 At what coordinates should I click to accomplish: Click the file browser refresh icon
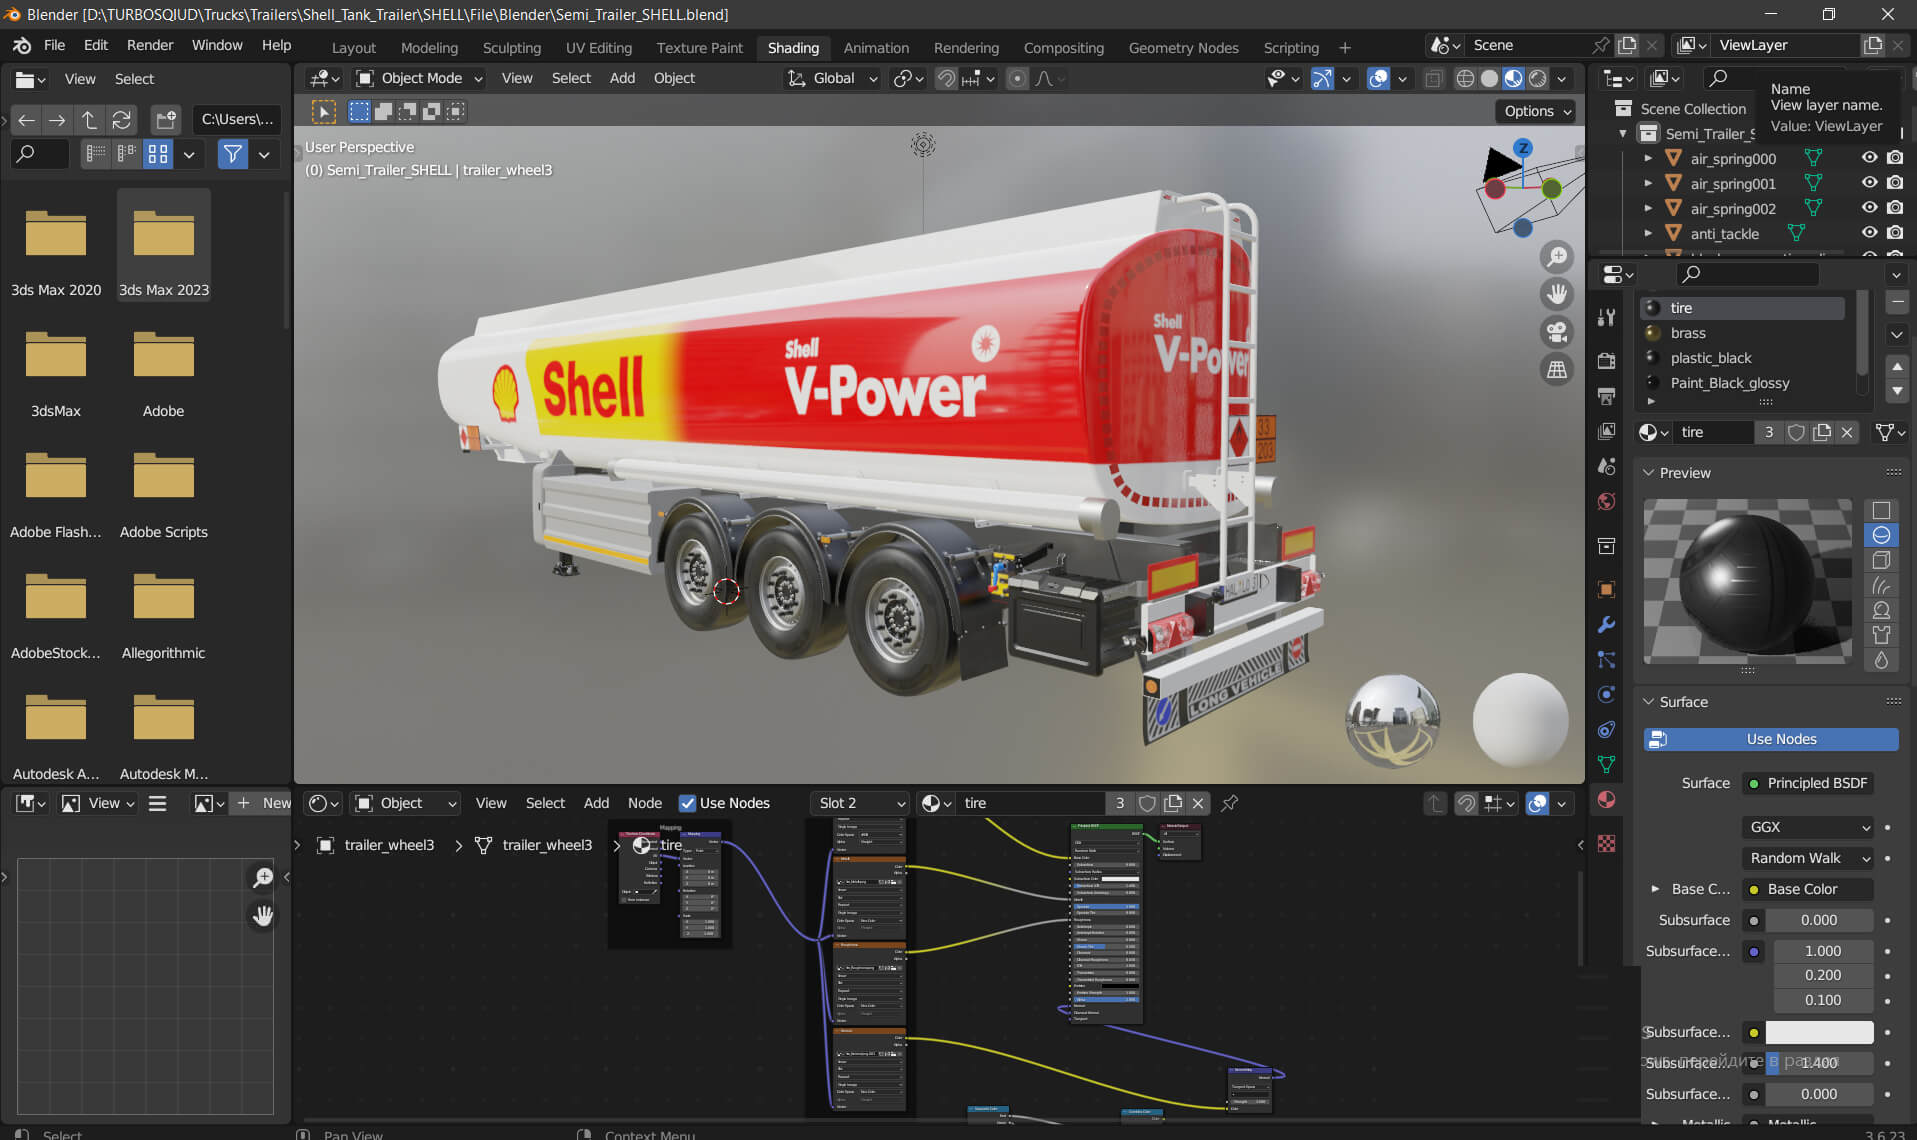point(121,120)
